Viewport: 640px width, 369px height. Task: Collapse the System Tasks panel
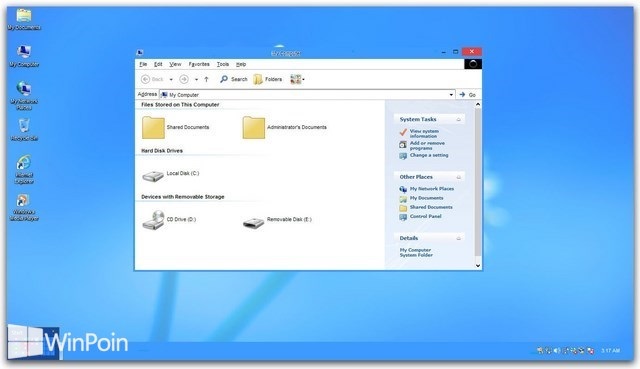[x=458, y=120]
